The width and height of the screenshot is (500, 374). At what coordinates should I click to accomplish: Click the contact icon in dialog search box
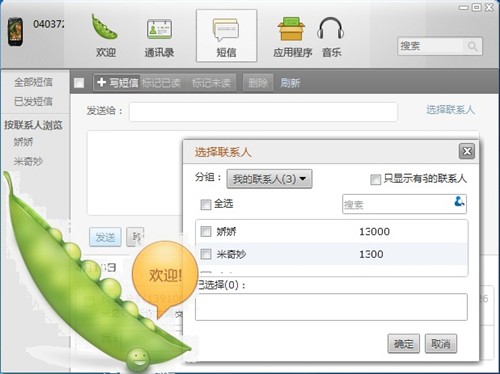[x=460, y=201]
